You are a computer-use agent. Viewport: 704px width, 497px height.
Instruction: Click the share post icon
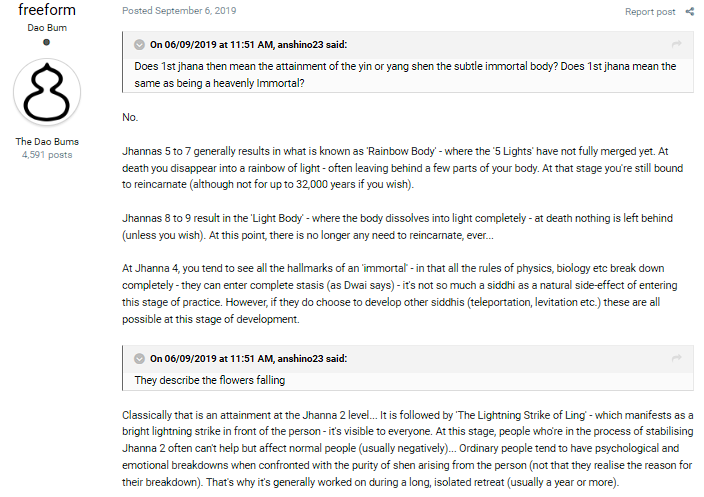(690, 12)
